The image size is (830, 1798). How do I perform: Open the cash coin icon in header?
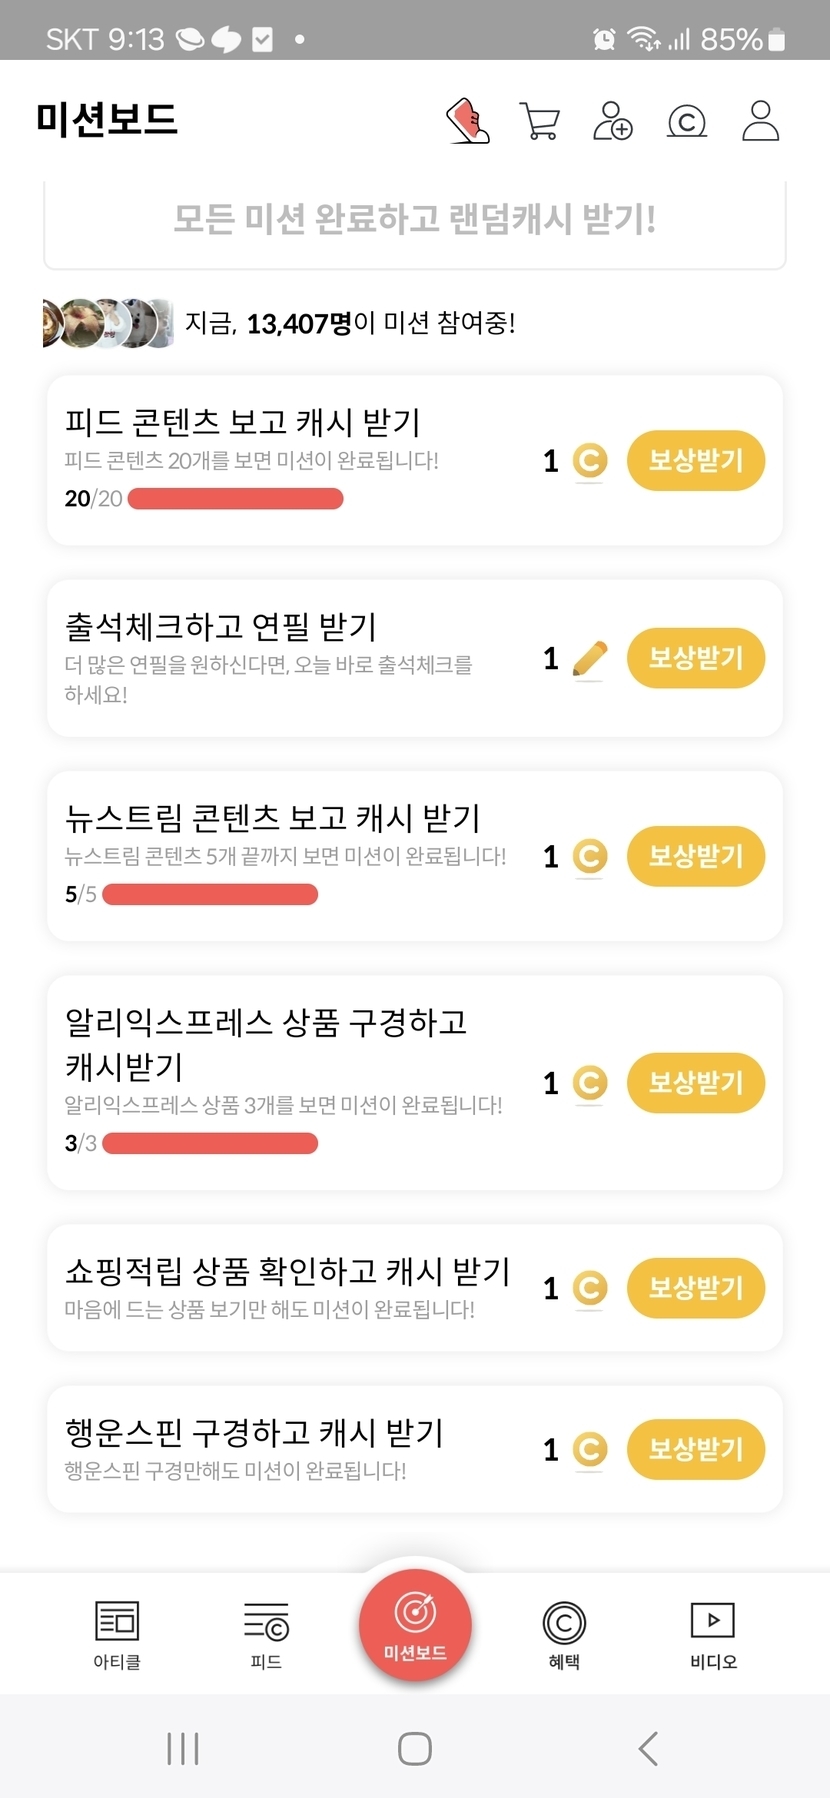click(x=687, y=121)
